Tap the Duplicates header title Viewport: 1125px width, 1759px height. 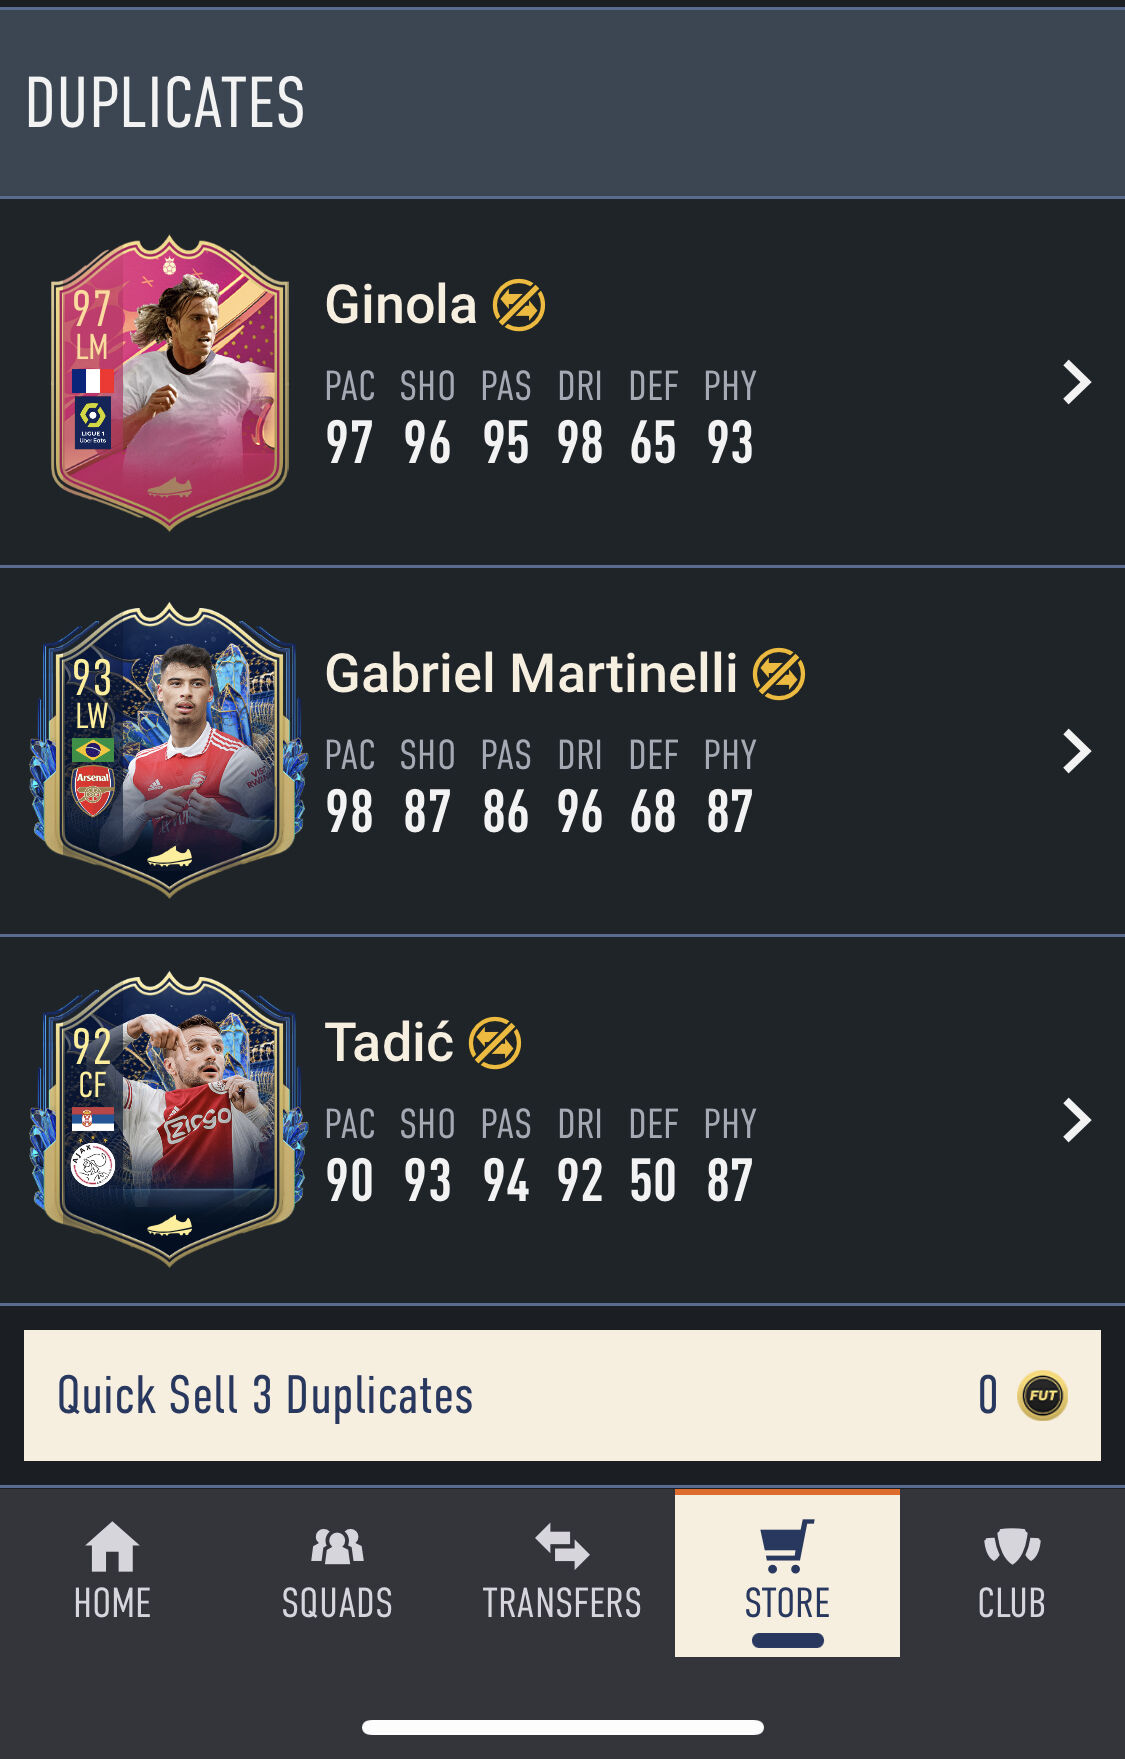click(x=165, y=102)
